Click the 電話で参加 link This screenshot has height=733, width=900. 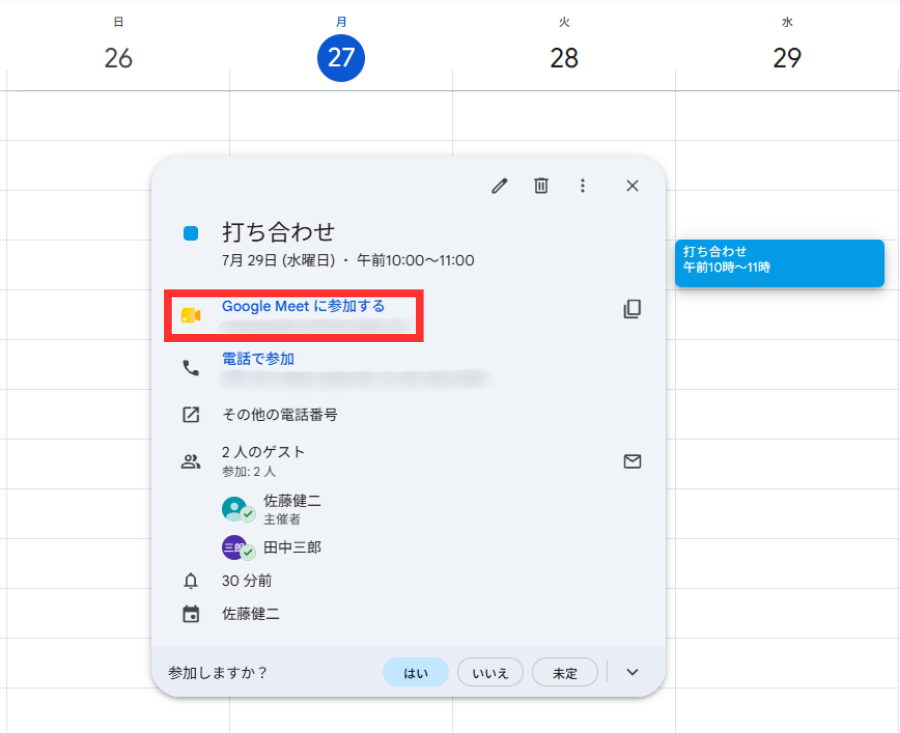[258, 359]
